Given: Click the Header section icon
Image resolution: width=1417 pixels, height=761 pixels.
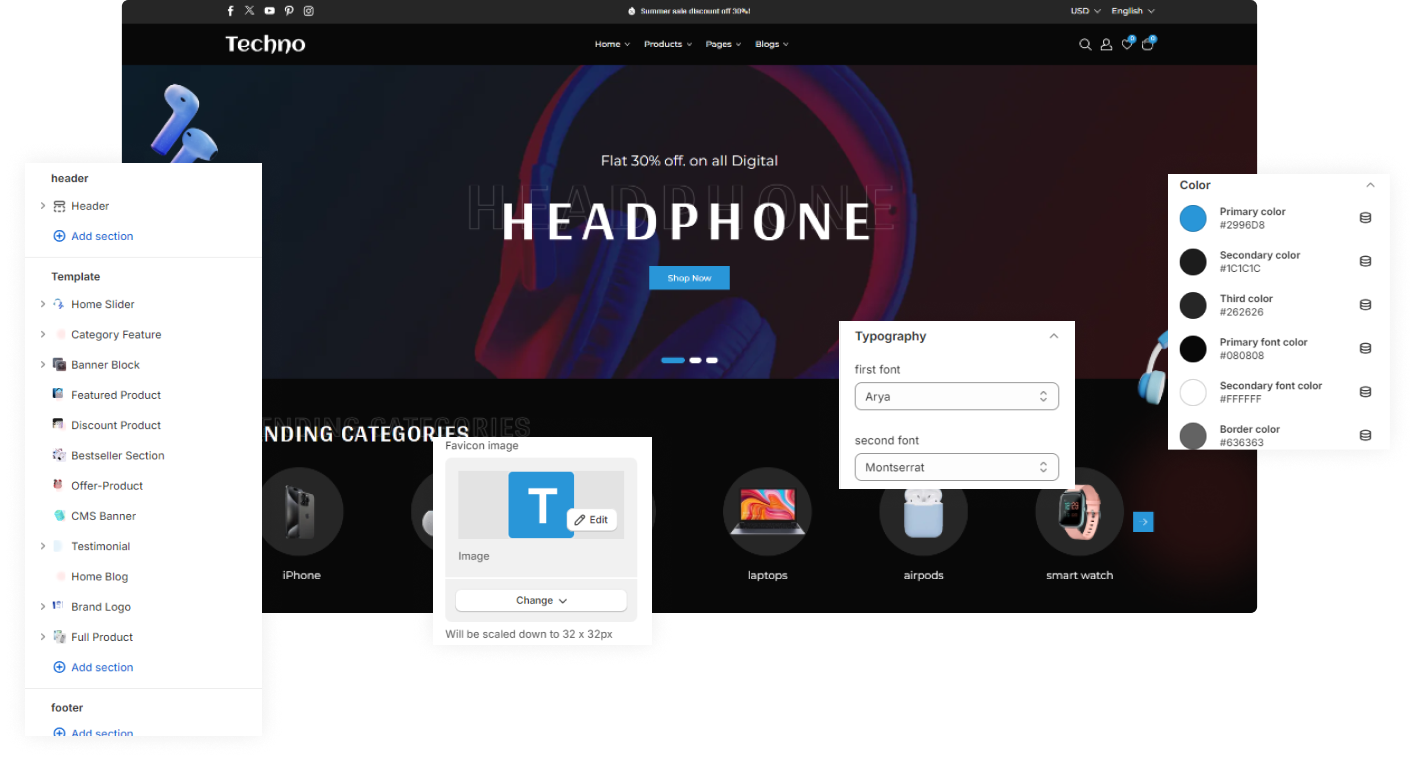Looking at the screenshot, I should pos(59,206).
